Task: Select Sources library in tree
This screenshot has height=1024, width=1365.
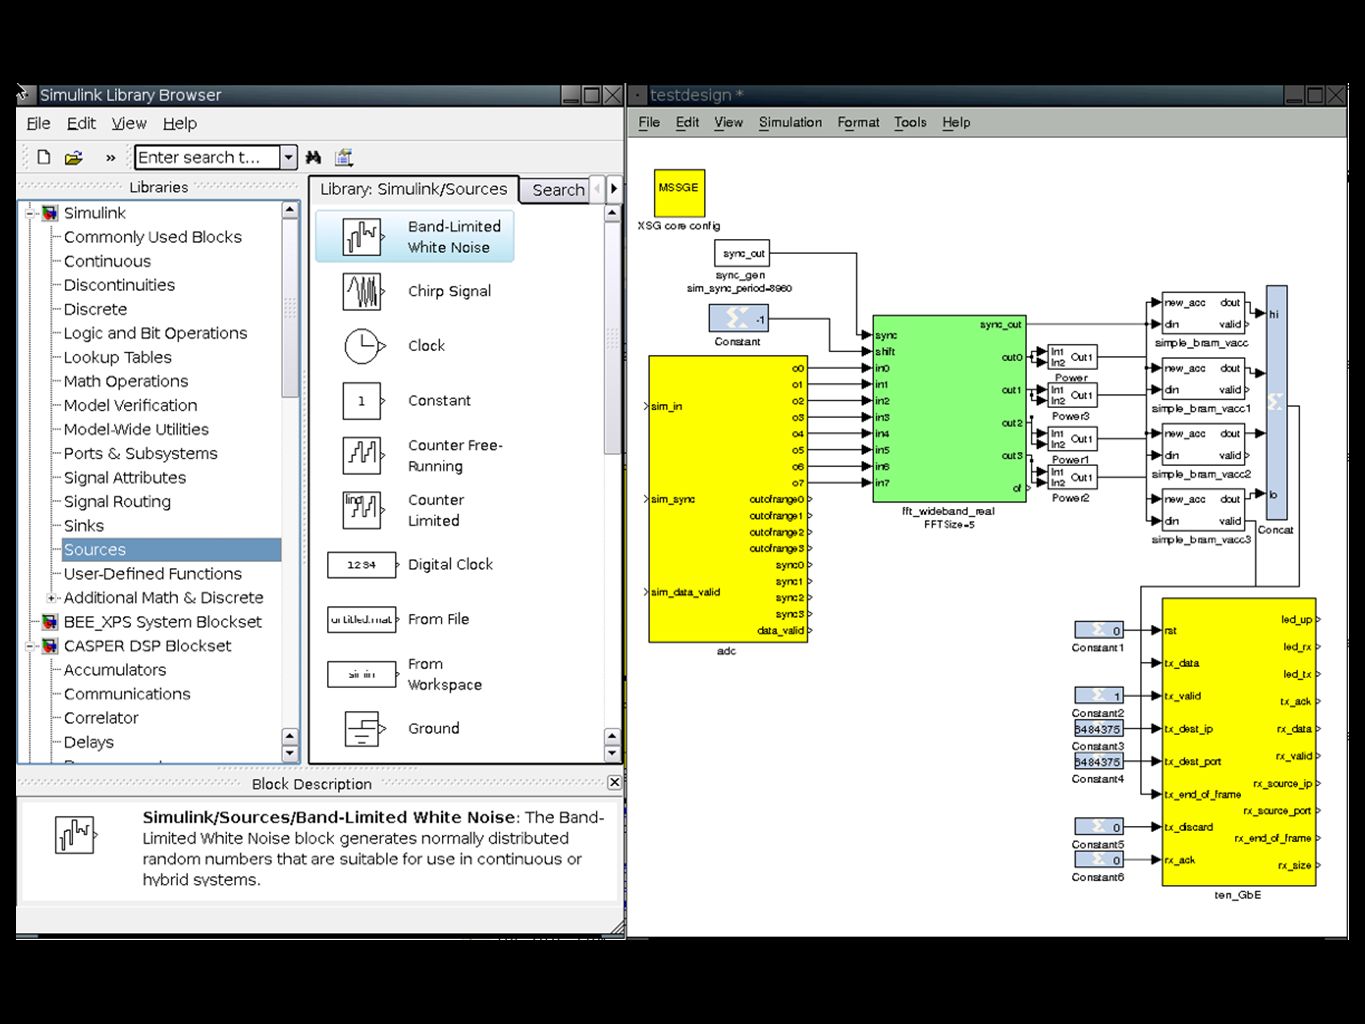Action: (x=171, y=550)
